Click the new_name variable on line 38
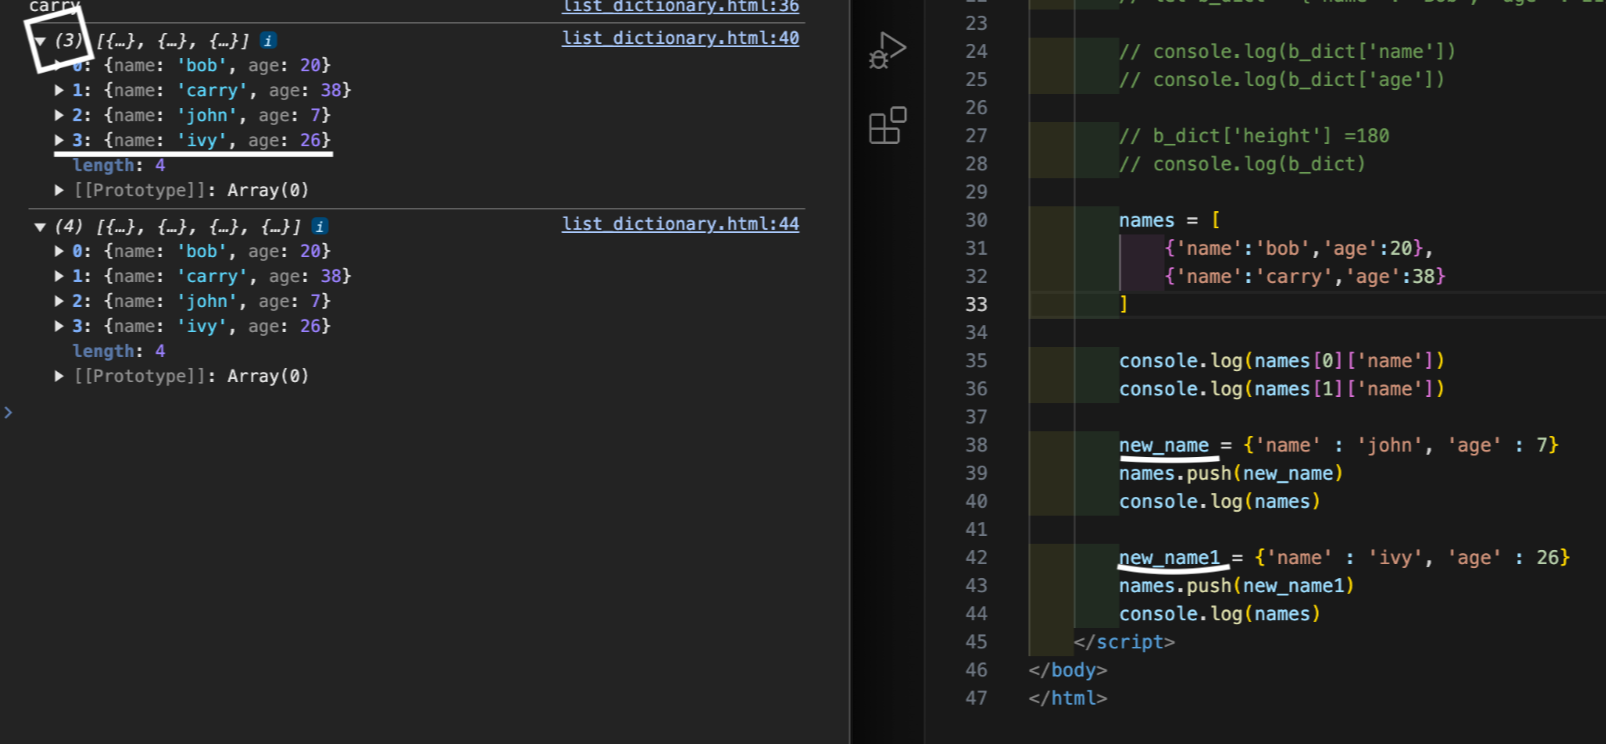Viewport: 1606px width, 744px height. [1164, 445]
